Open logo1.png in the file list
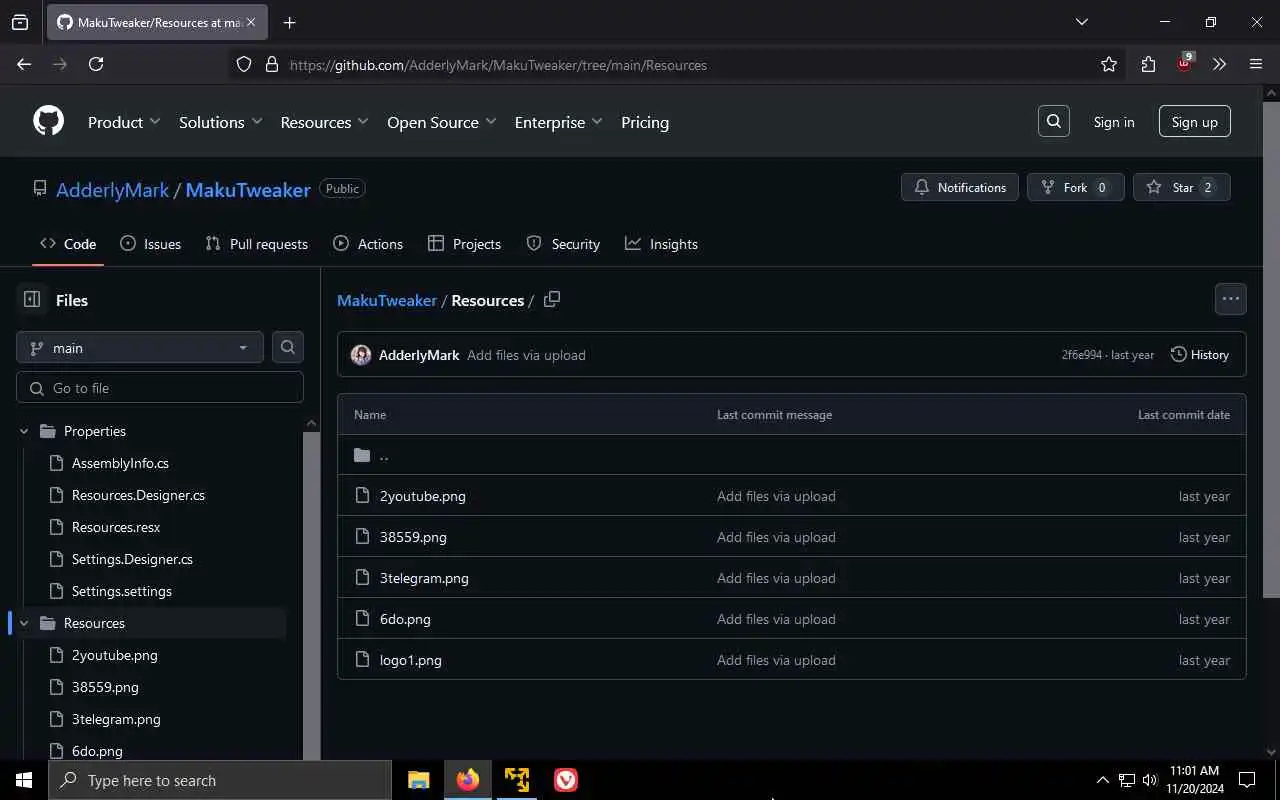Image resolution: width=1280 pixels, height=800 pixels. coord(410,660)
